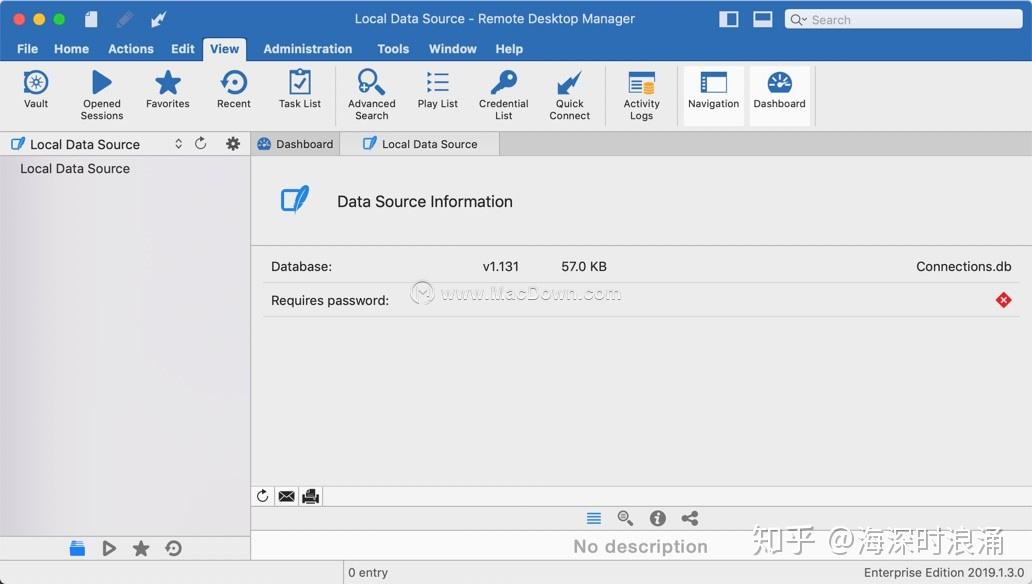1032x584 pixels.
Task: Open the Credential List
Action: coord(503,90)
